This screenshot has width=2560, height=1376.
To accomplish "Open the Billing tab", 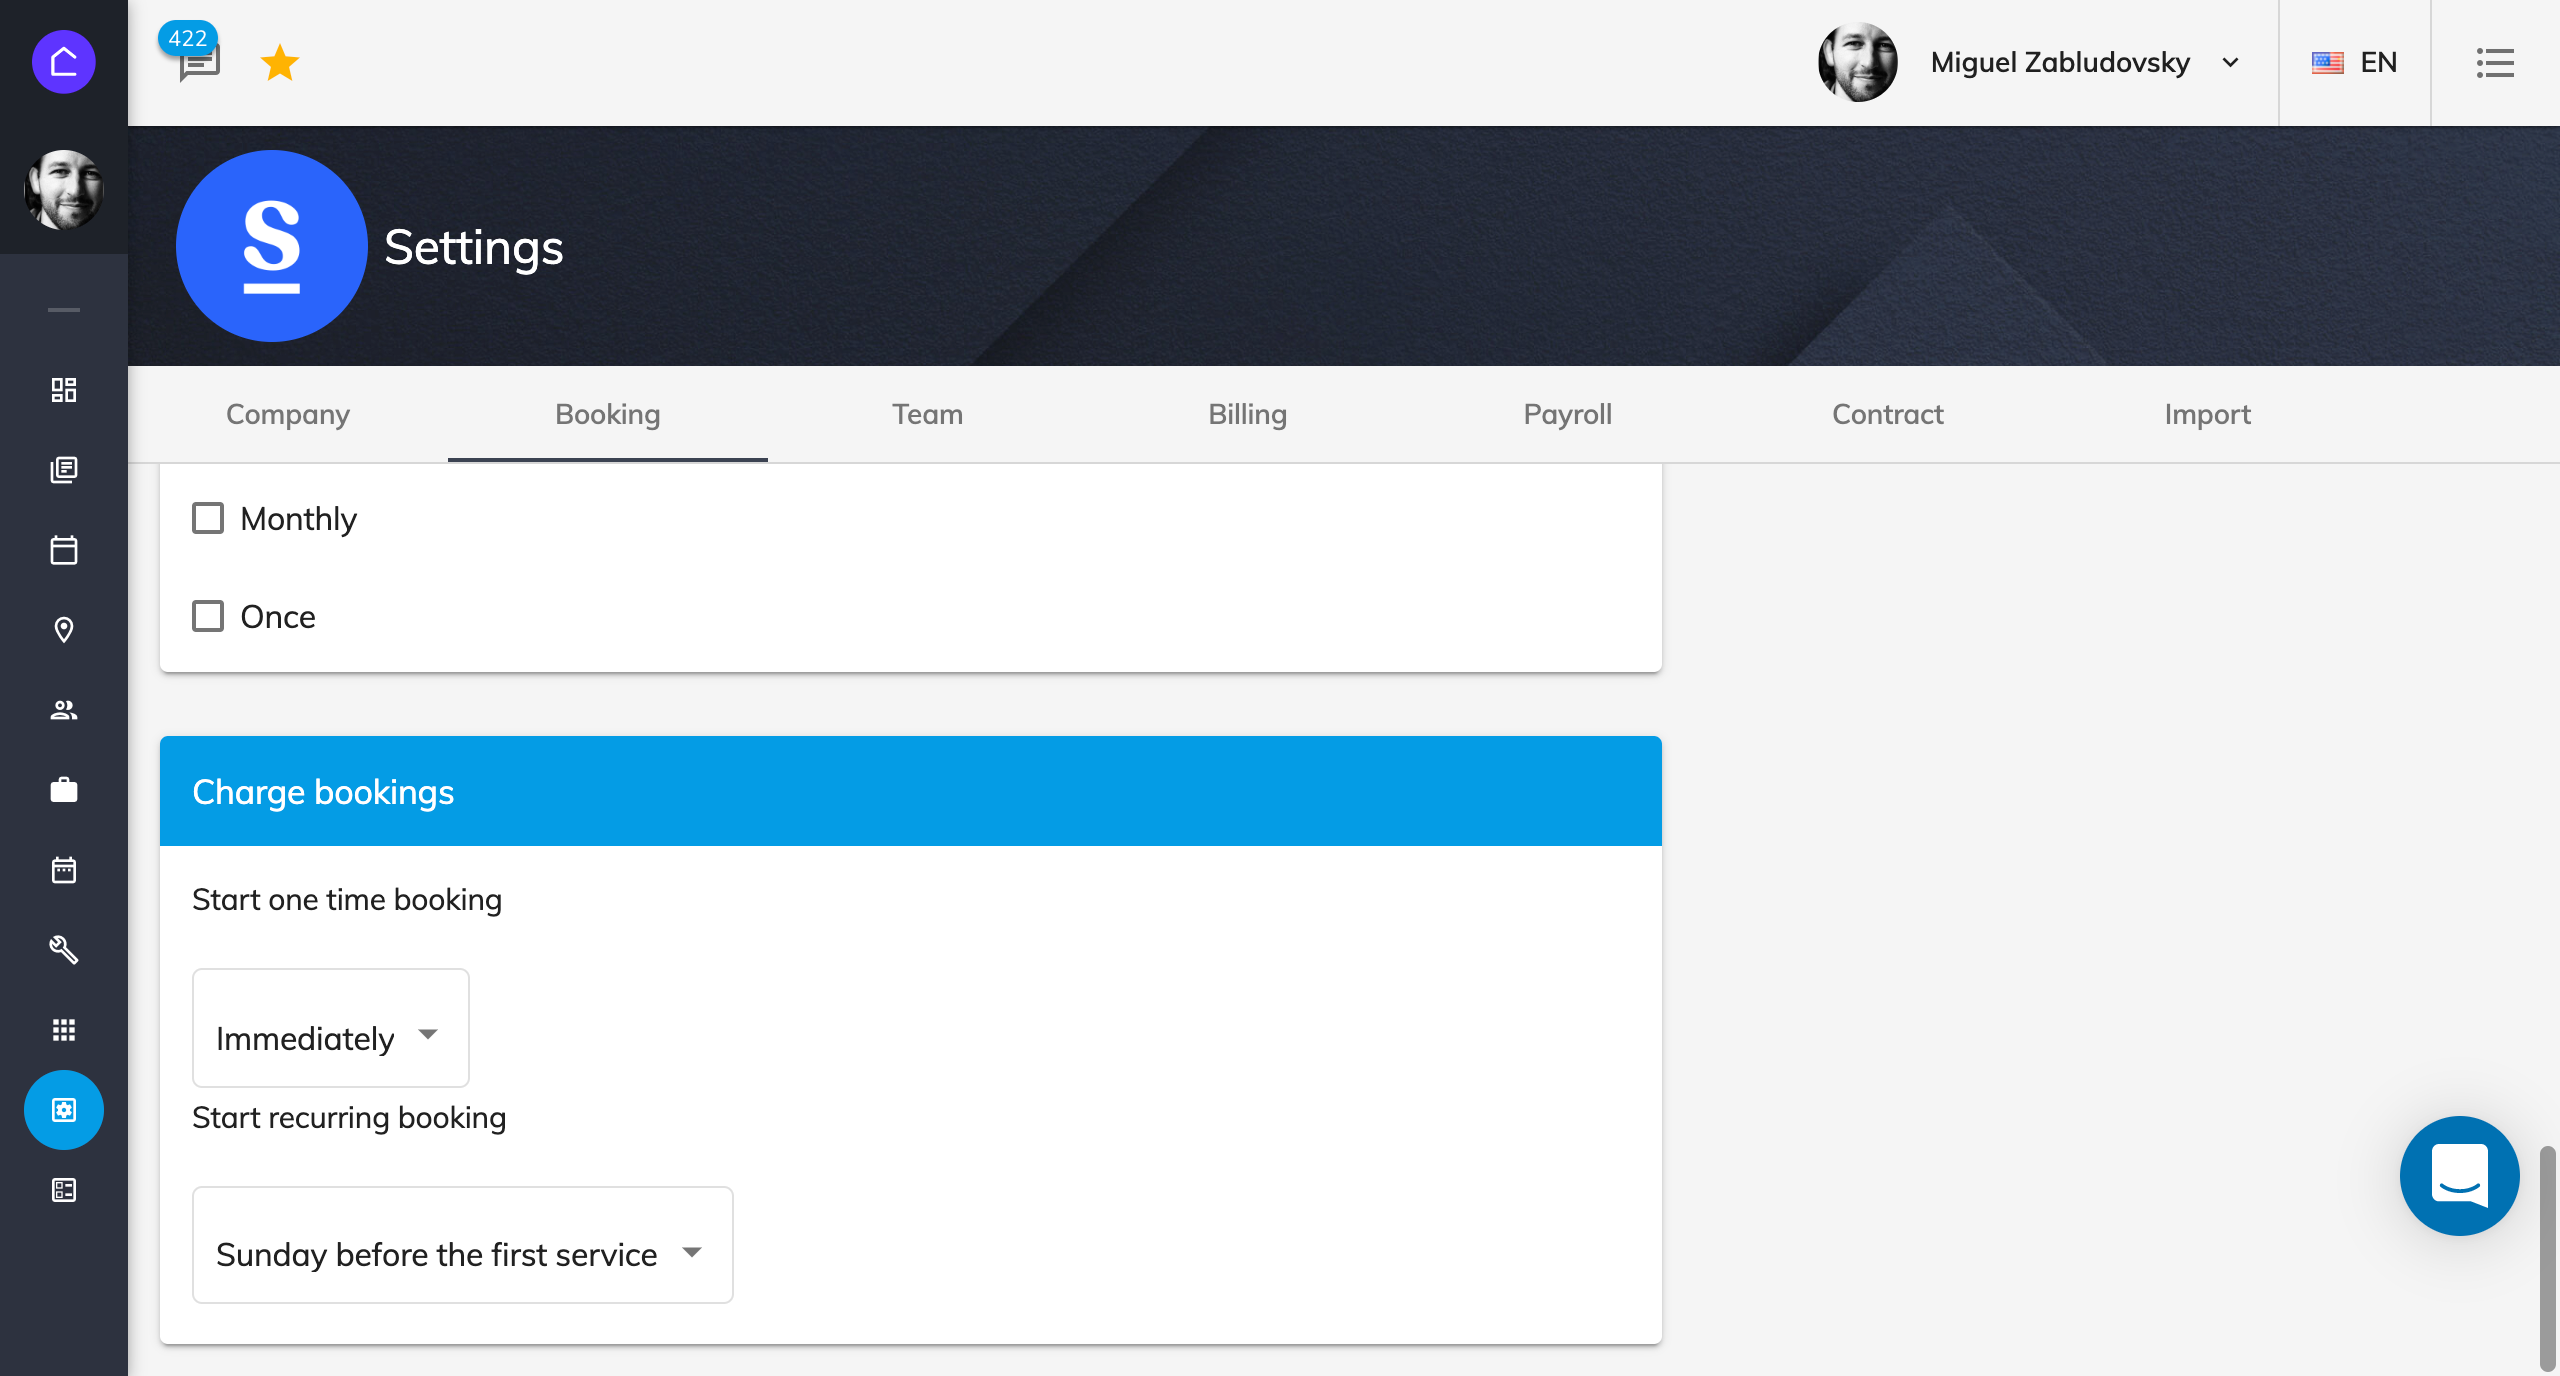I will point(1248,414).
